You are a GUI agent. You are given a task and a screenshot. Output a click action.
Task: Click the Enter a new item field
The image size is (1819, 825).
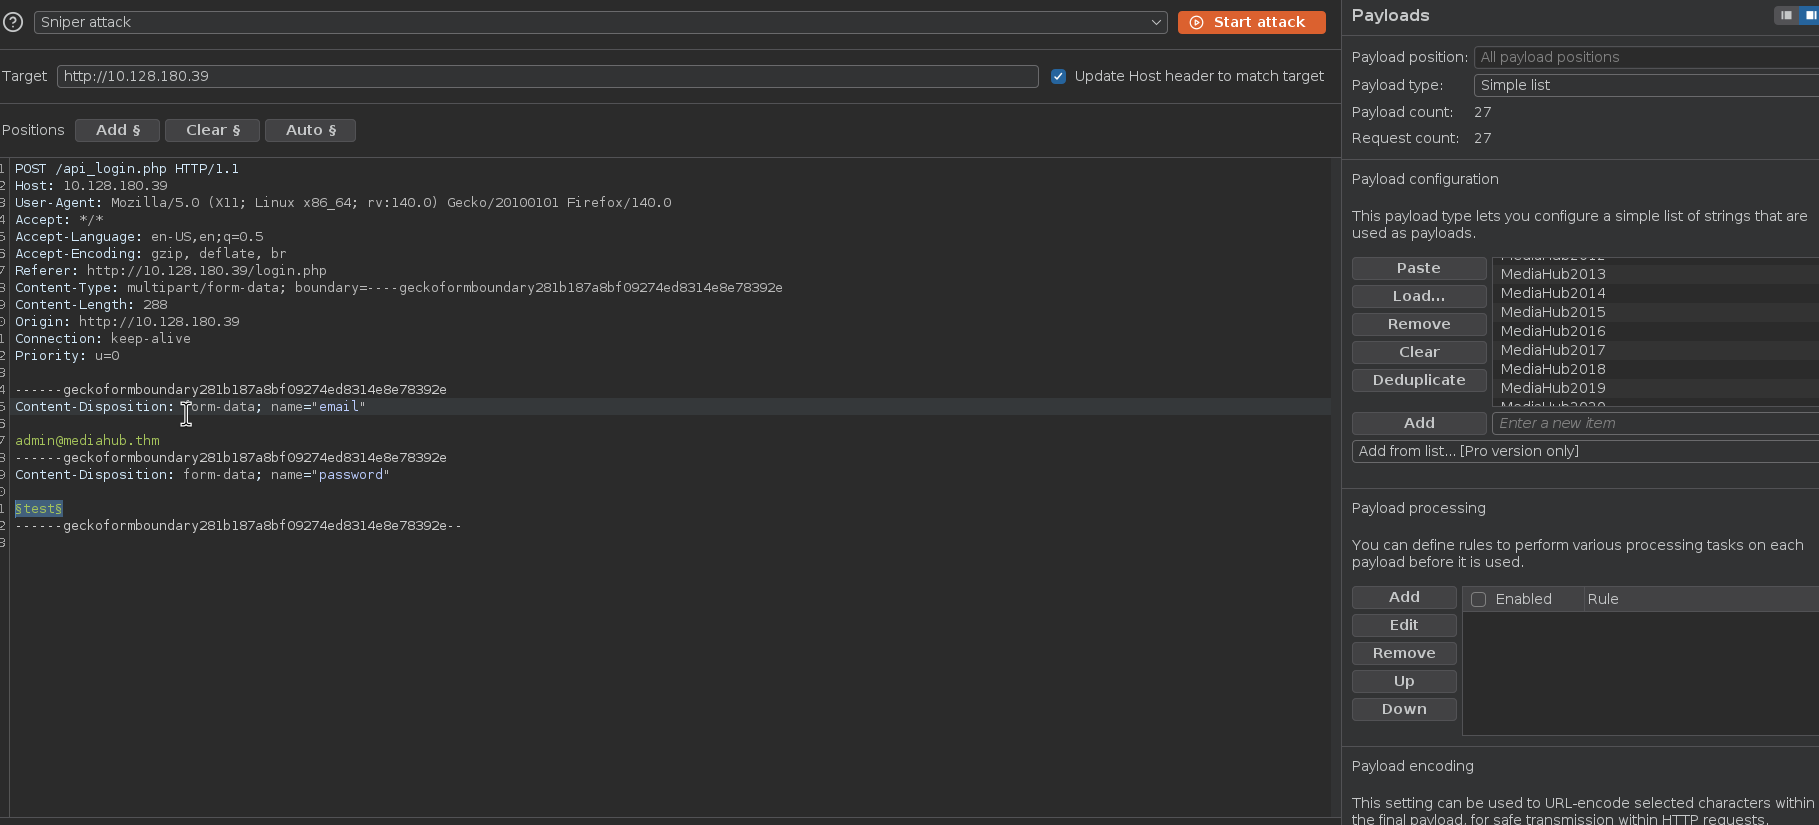point(1655,423)
